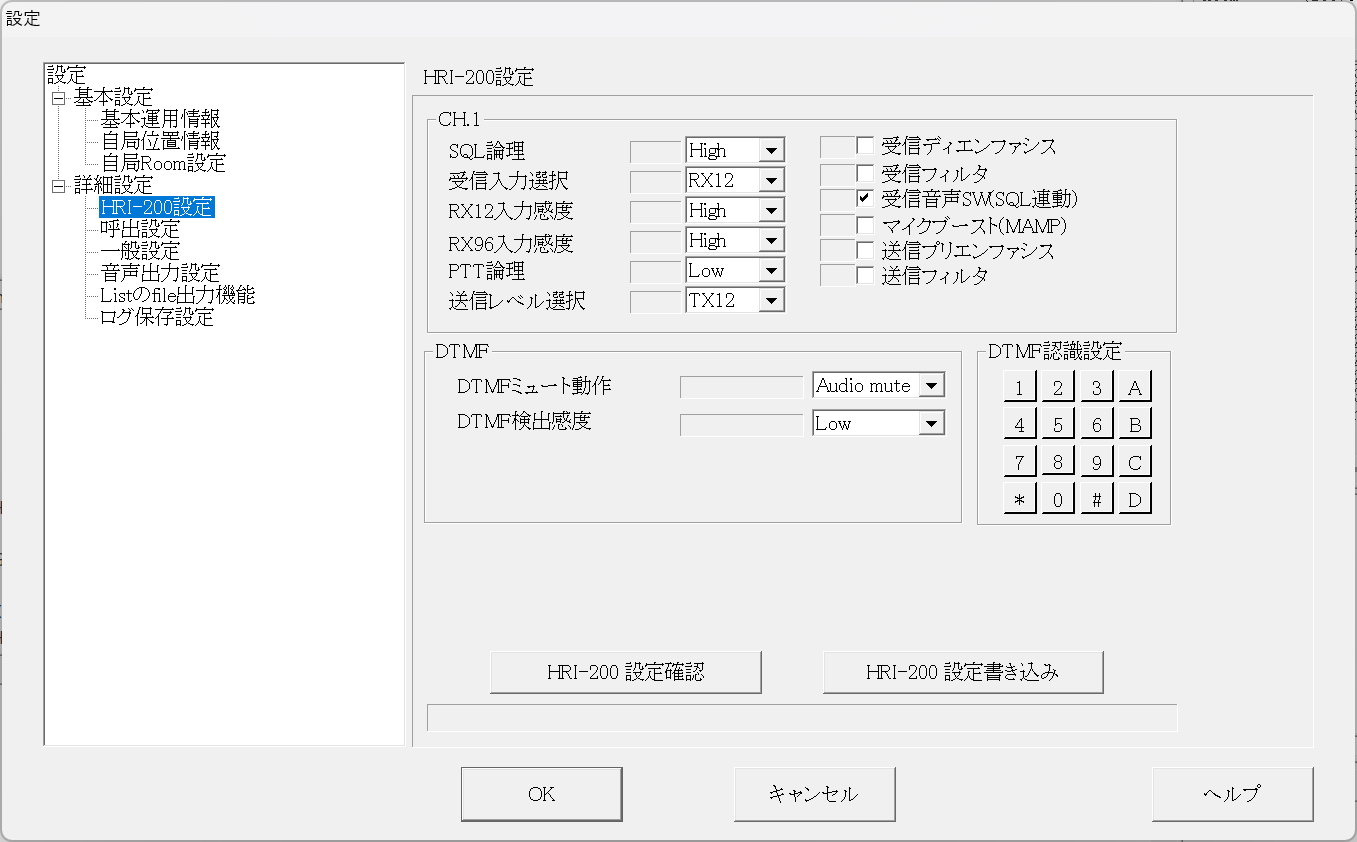Enable 受信ディエンファシス checkbox
The height and width of the screenshot is (842, 1357).
tap(864, 146)
